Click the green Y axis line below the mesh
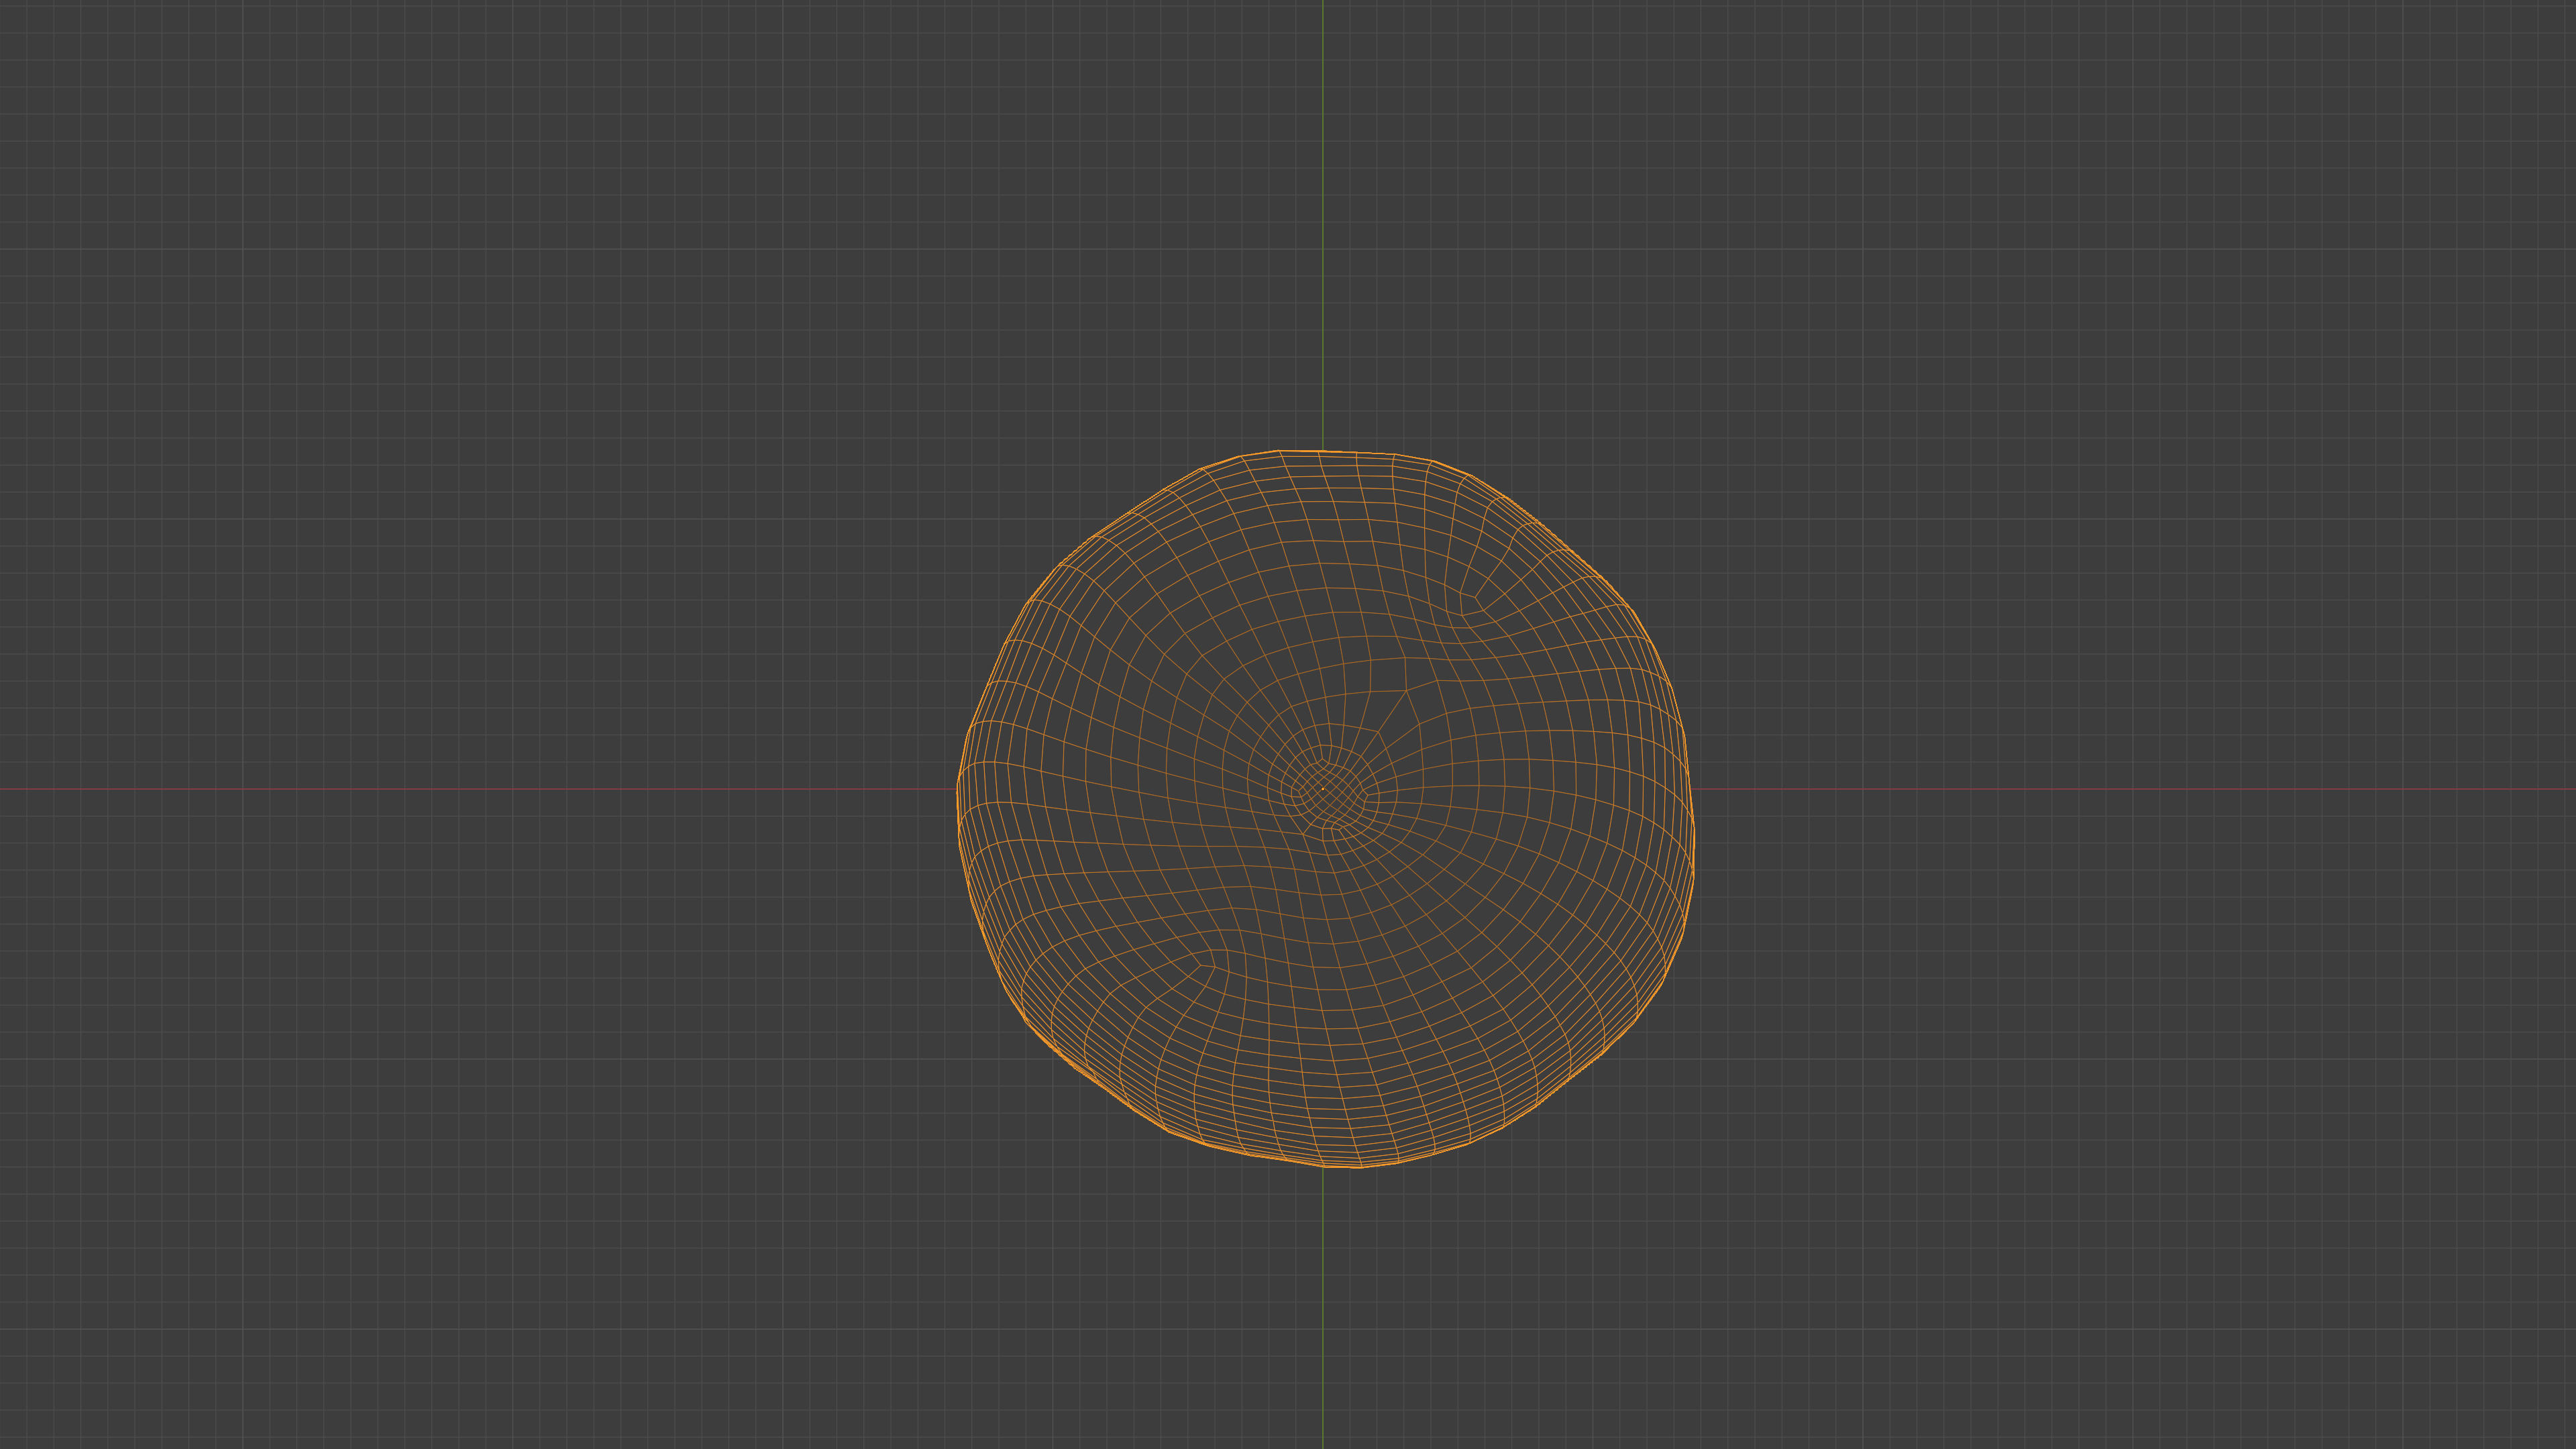 (1322, 1310)
